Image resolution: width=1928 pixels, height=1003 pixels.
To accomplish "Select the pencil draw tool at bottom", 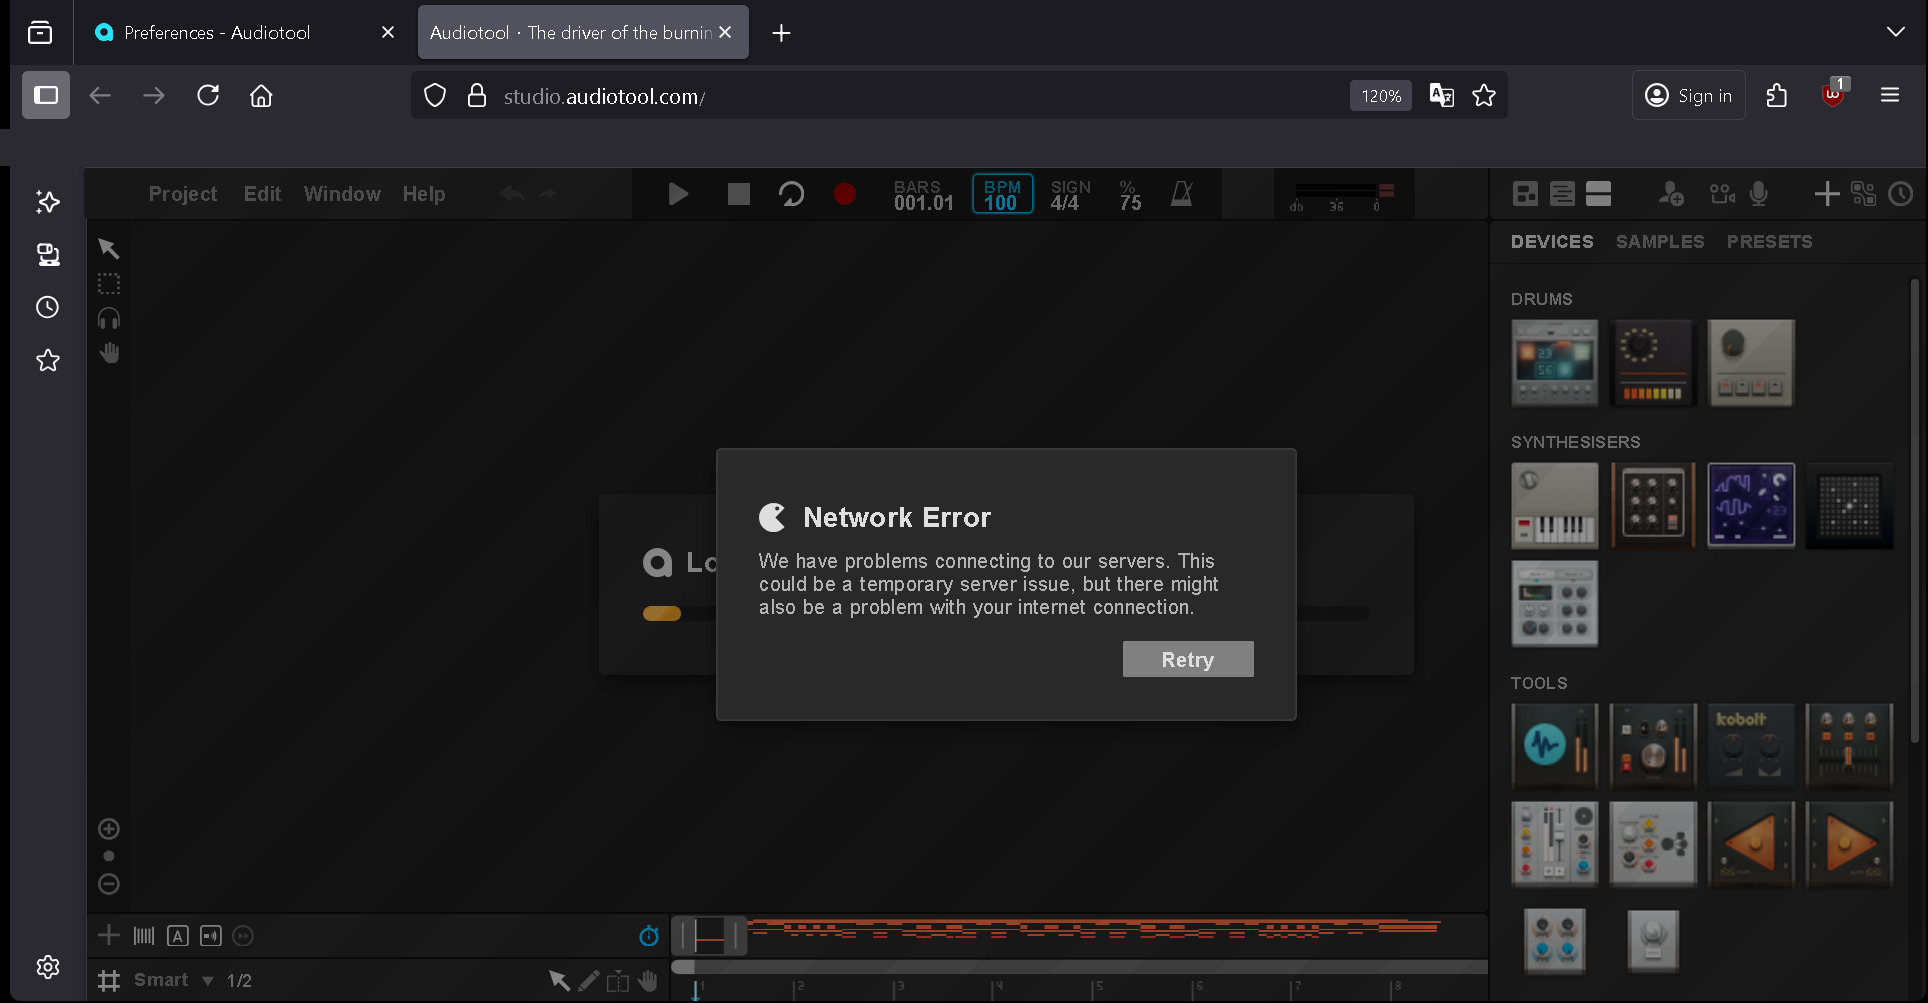I will (589, 980).
